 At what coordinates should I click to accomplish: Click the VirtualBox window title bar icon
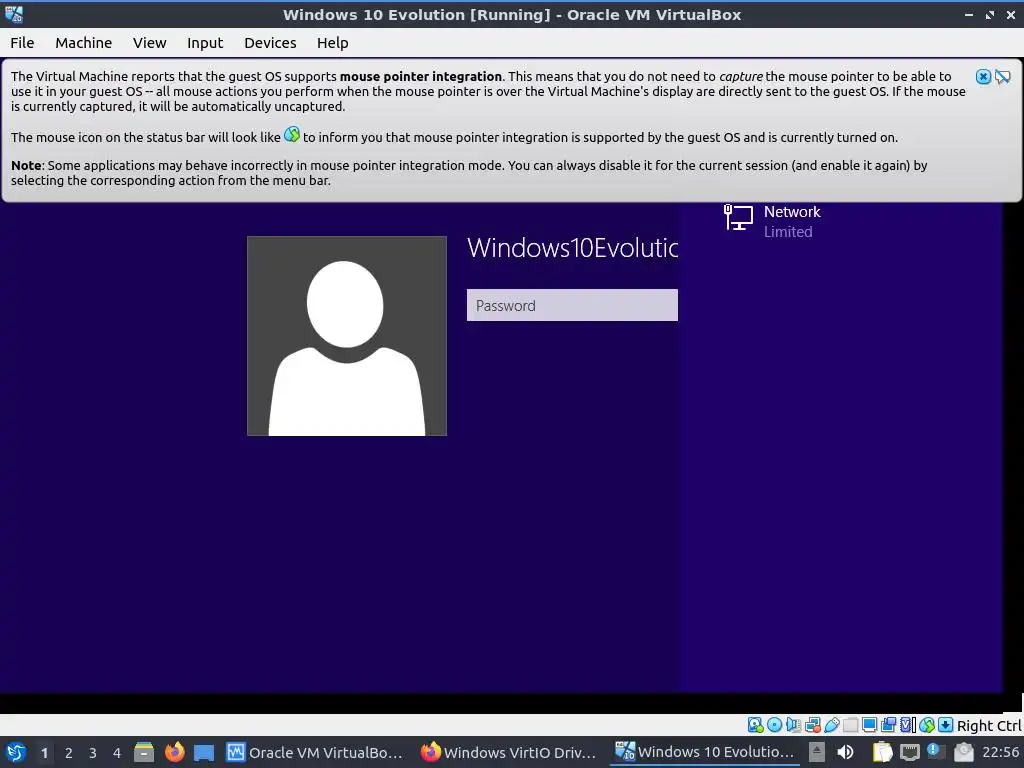click(14, 14)
